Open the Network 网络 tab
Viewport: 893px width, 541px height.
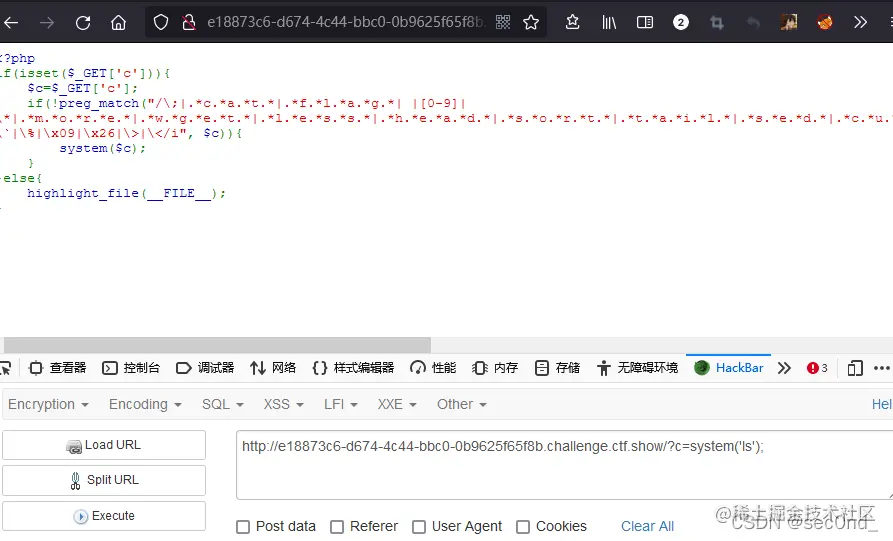click(273, 368)
